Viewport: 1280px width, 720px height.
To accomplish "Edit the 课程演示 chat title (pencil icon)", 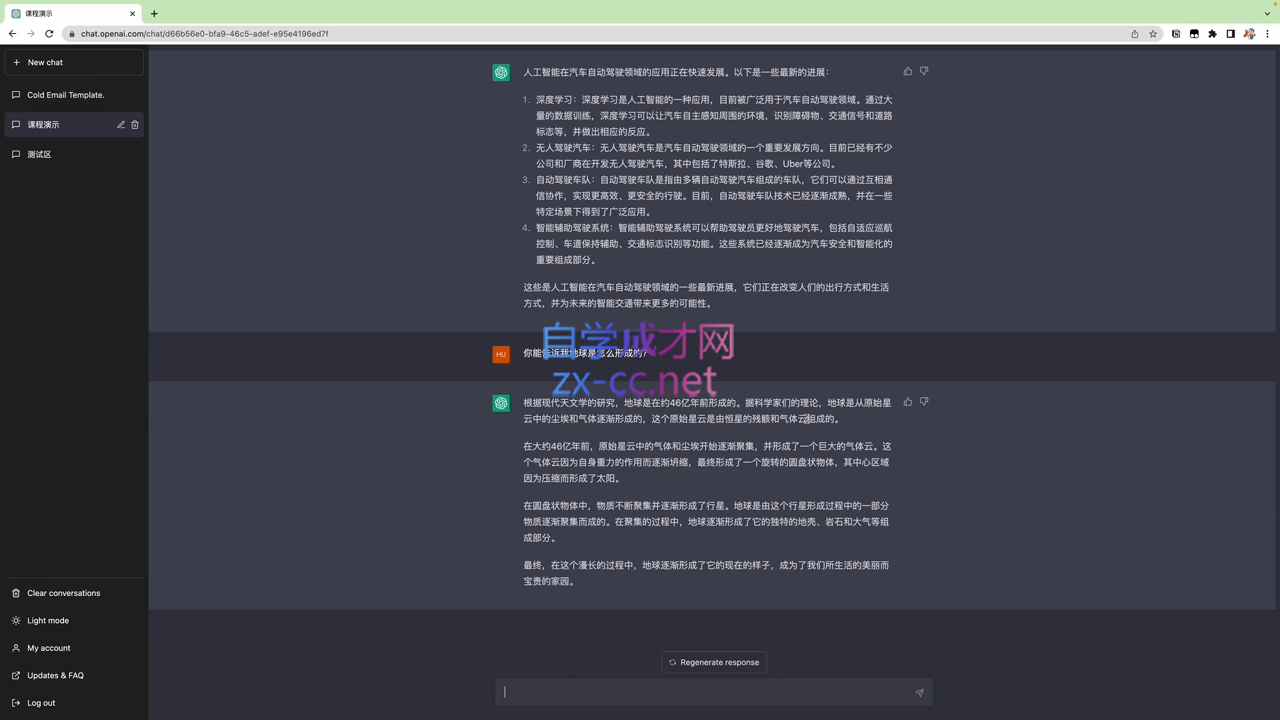I will click(121, 125).
